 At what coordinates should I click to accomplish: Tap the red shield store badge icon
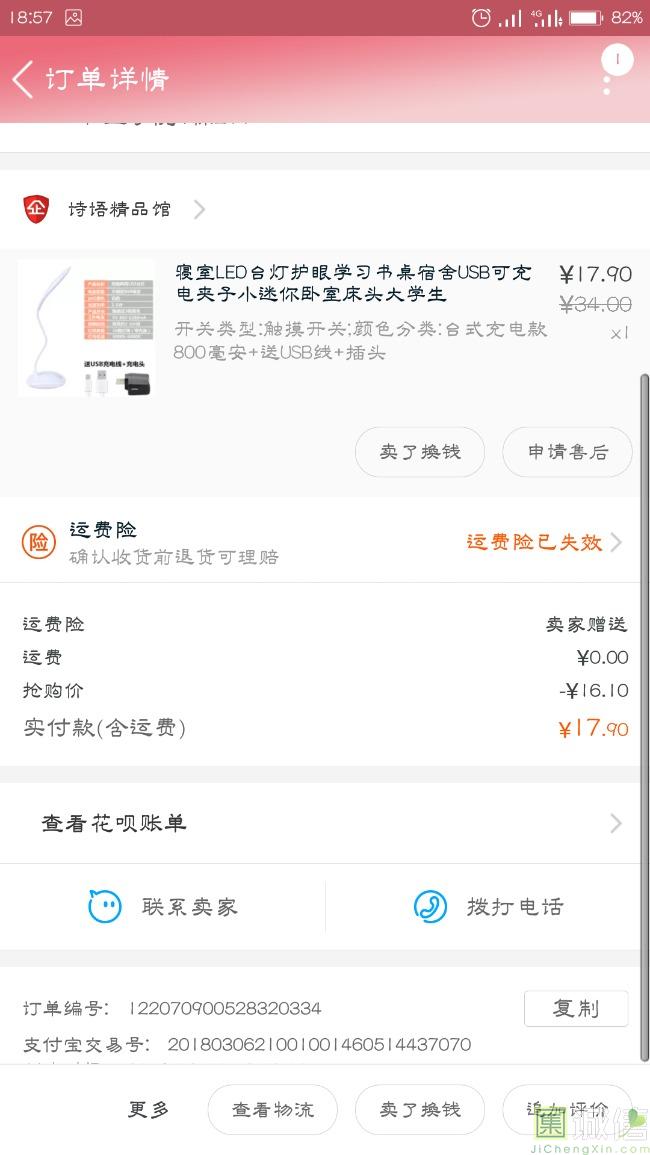[x=36, y=209]
